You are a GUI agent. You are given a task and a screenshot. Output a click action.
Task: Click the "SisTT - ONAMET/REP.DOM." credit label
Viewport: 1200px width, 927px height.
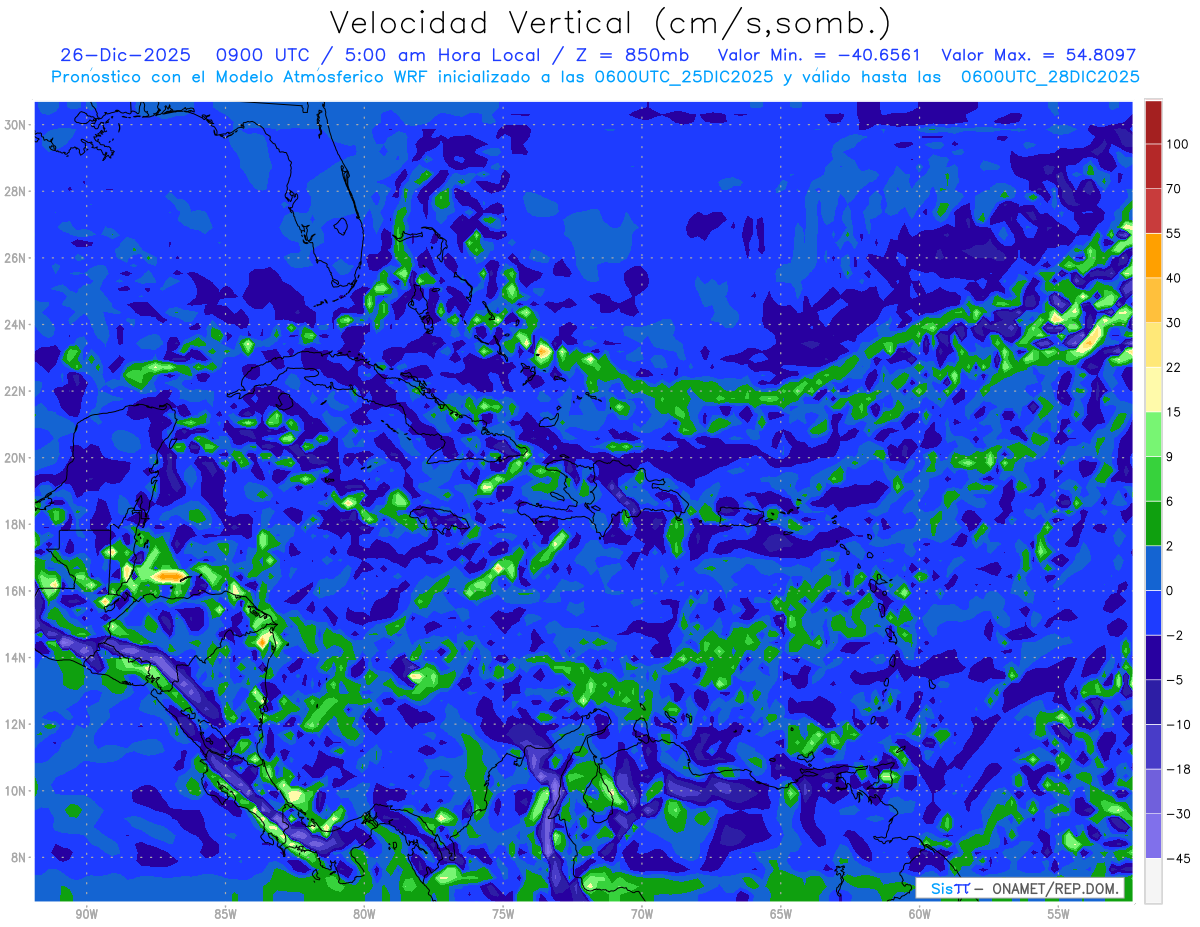[1019, 888]
